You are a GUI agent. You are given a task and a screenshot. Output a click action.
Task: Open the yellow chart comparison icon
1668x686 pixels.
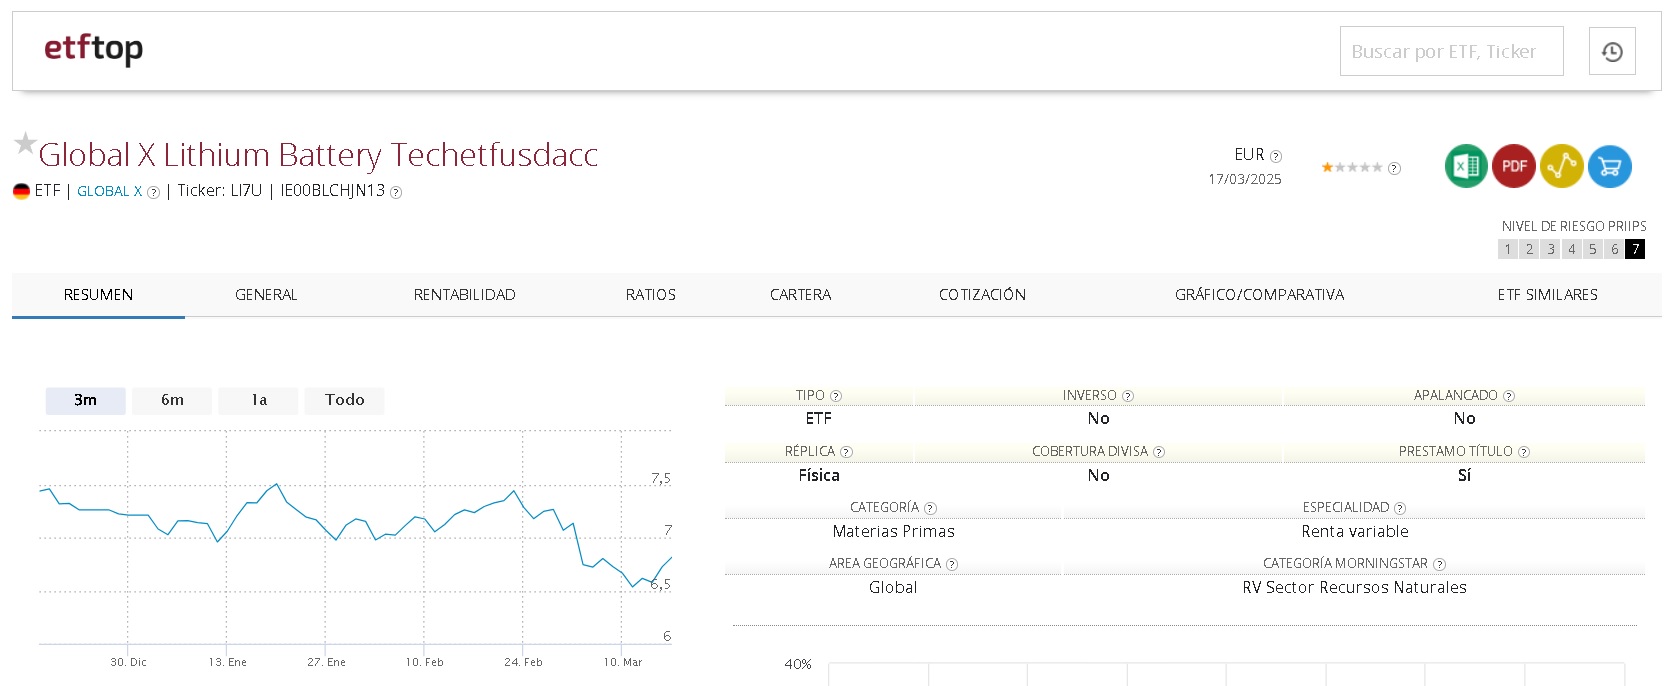tap(1561, 166)
